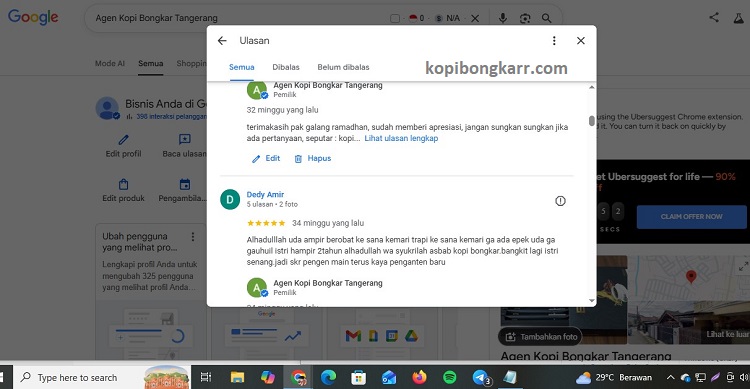Screen dimensions: 750x389
Task: Expand the map with the arrows icon
Action: (x=743, y=266)
